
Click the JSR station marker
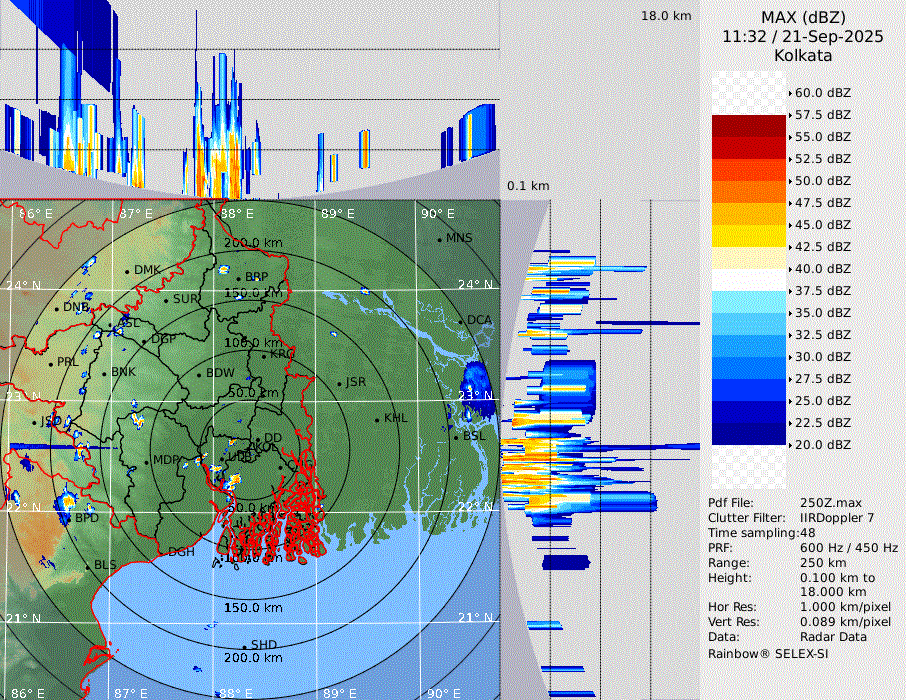(x=338, y=383)
